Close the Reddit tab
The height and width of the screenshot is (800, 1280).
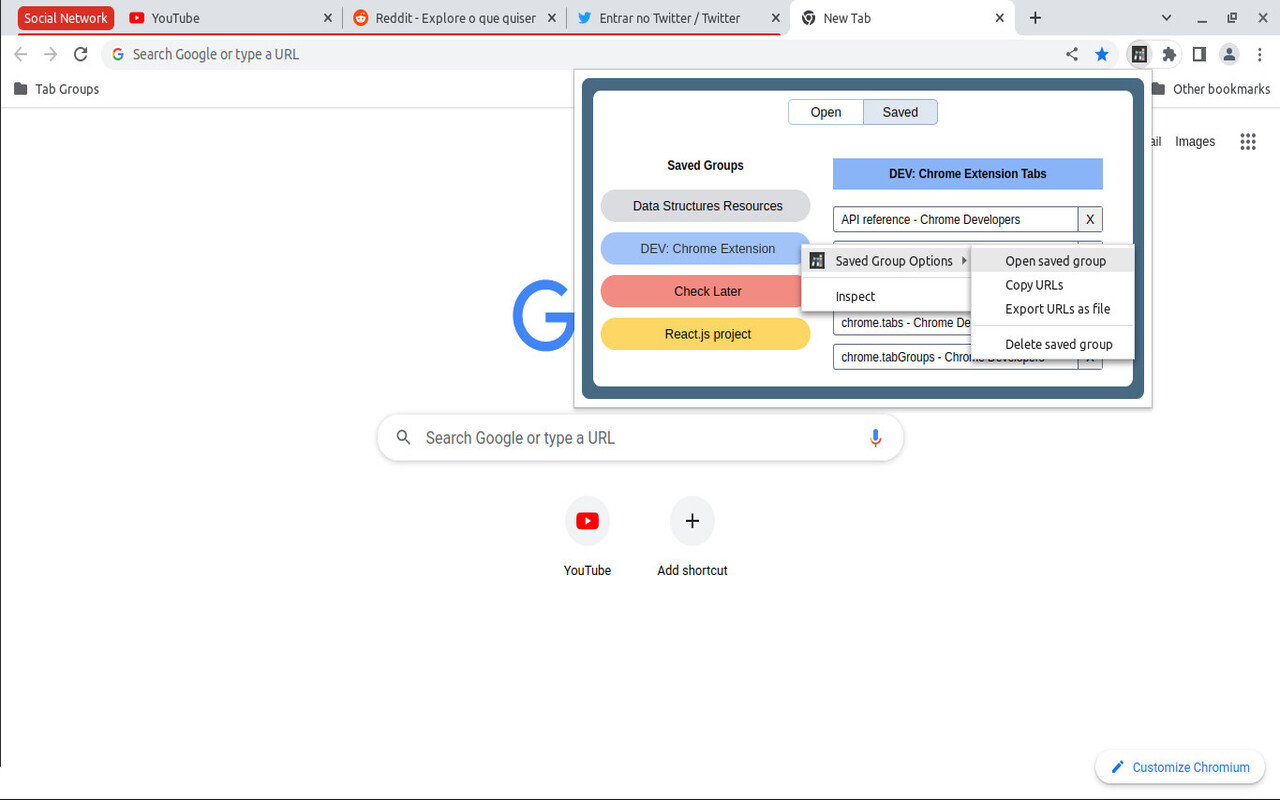552,18
